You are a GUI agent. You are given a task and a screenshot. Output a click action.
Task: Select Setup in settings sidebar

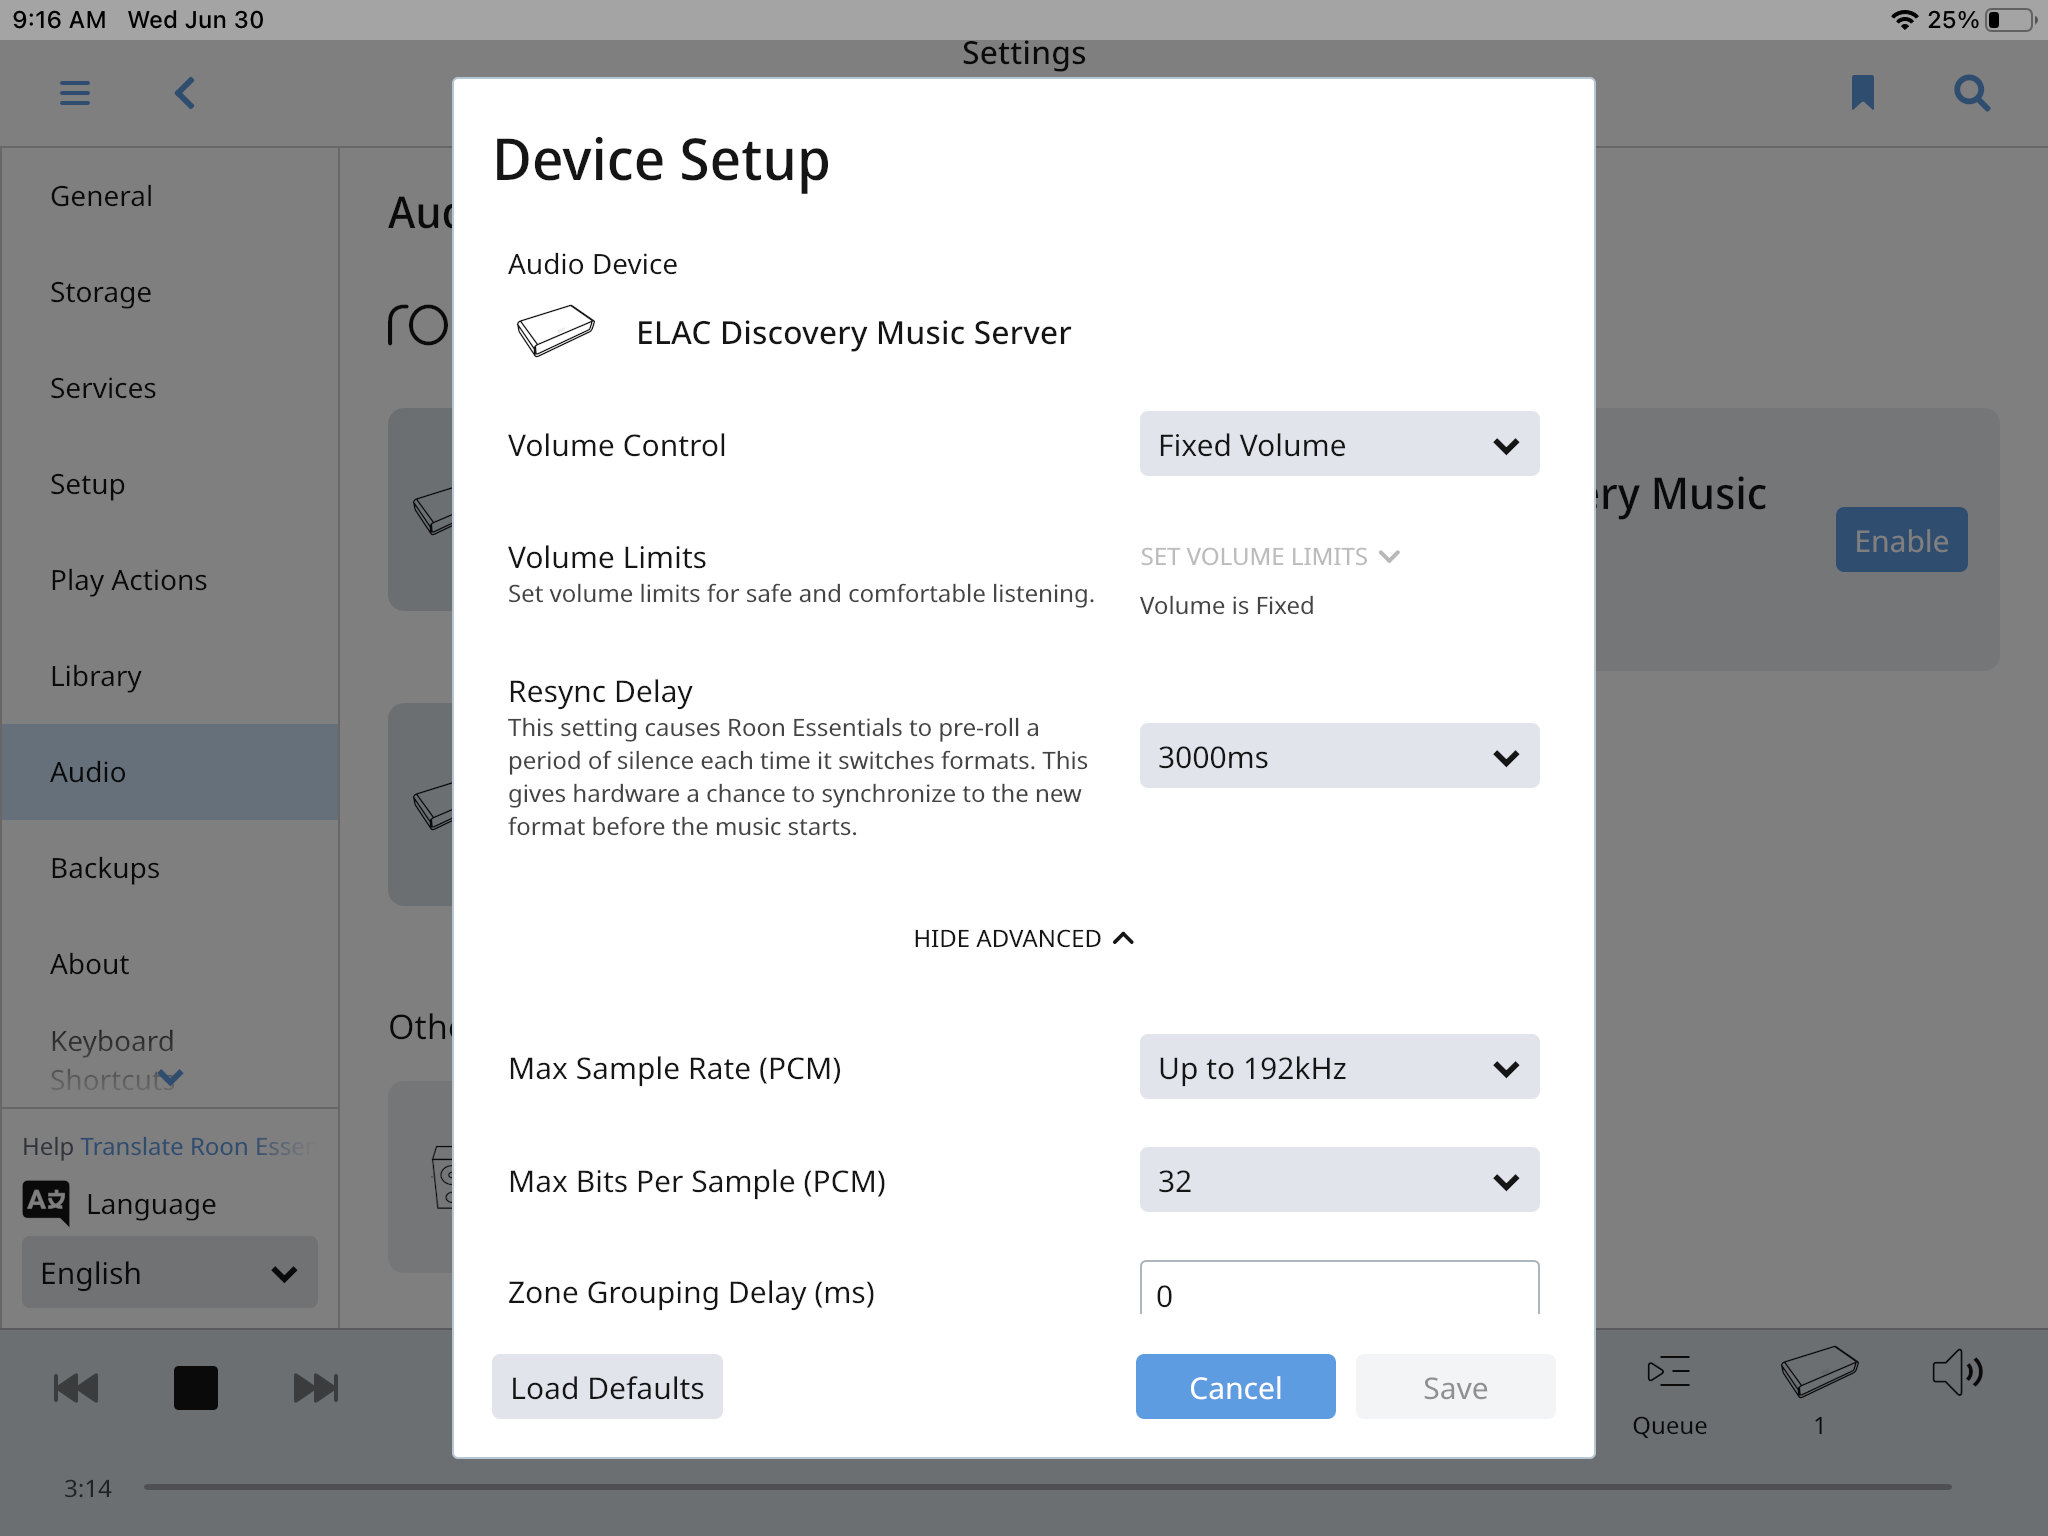[170, 484]
